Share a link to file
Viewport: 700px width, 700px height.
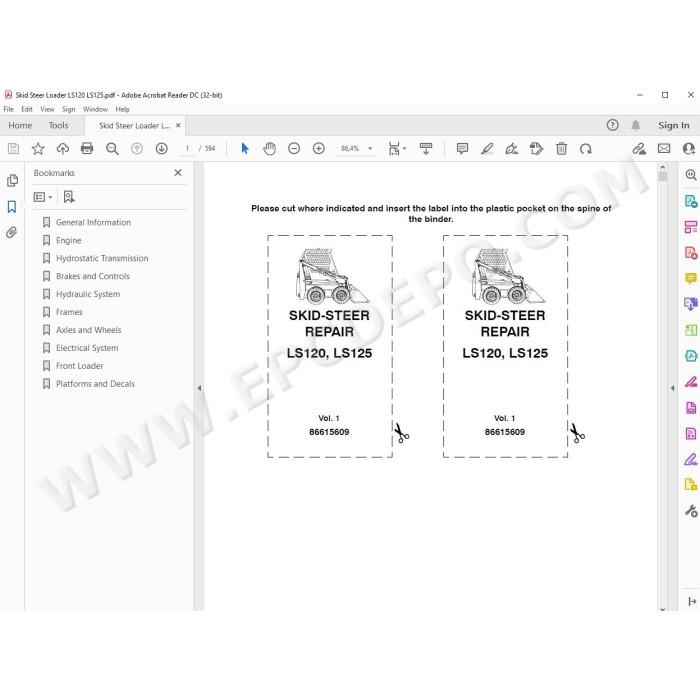(639, 149)
